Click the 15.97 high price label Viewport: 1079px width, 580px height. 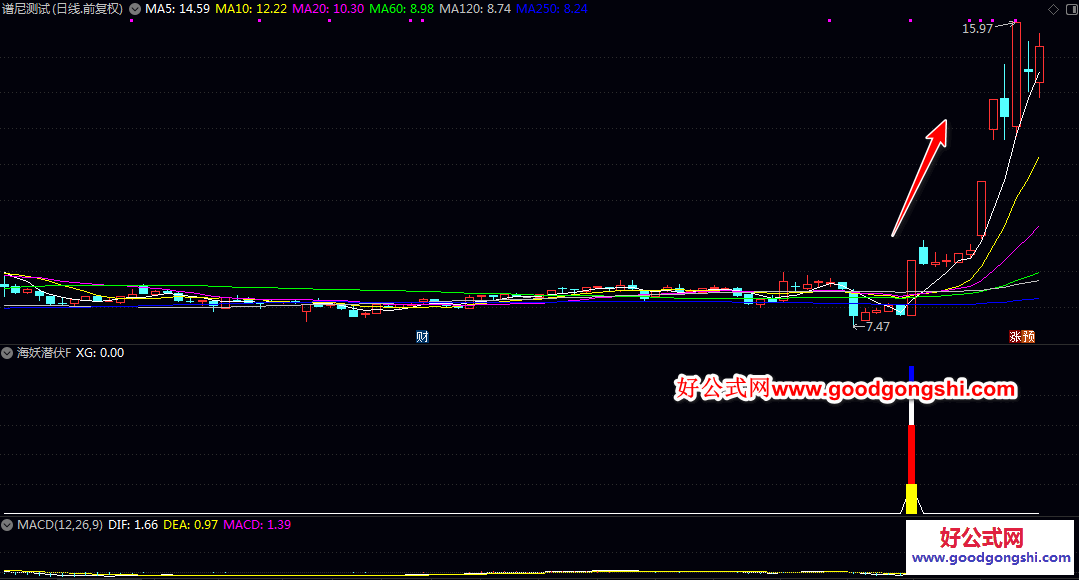(x=978, y=29)
